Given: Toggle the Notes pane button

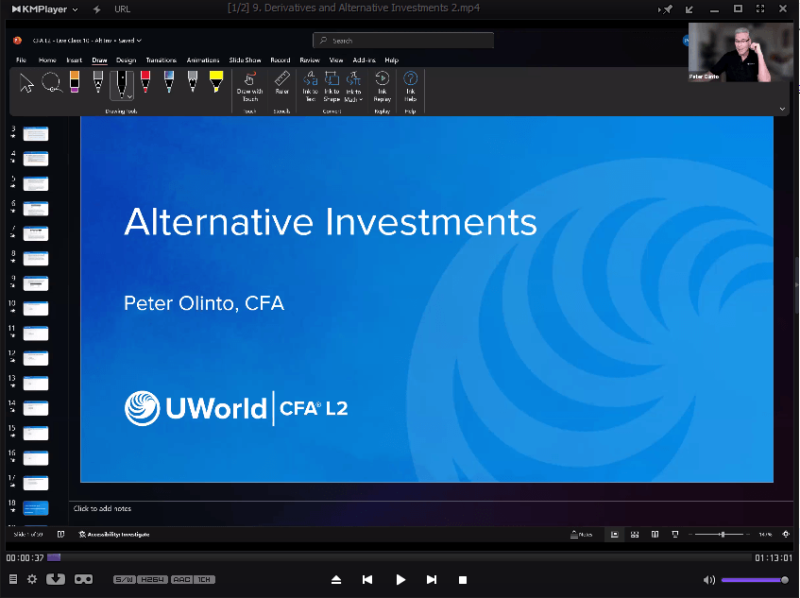Looking at the screenshot, I should (581, 534).
